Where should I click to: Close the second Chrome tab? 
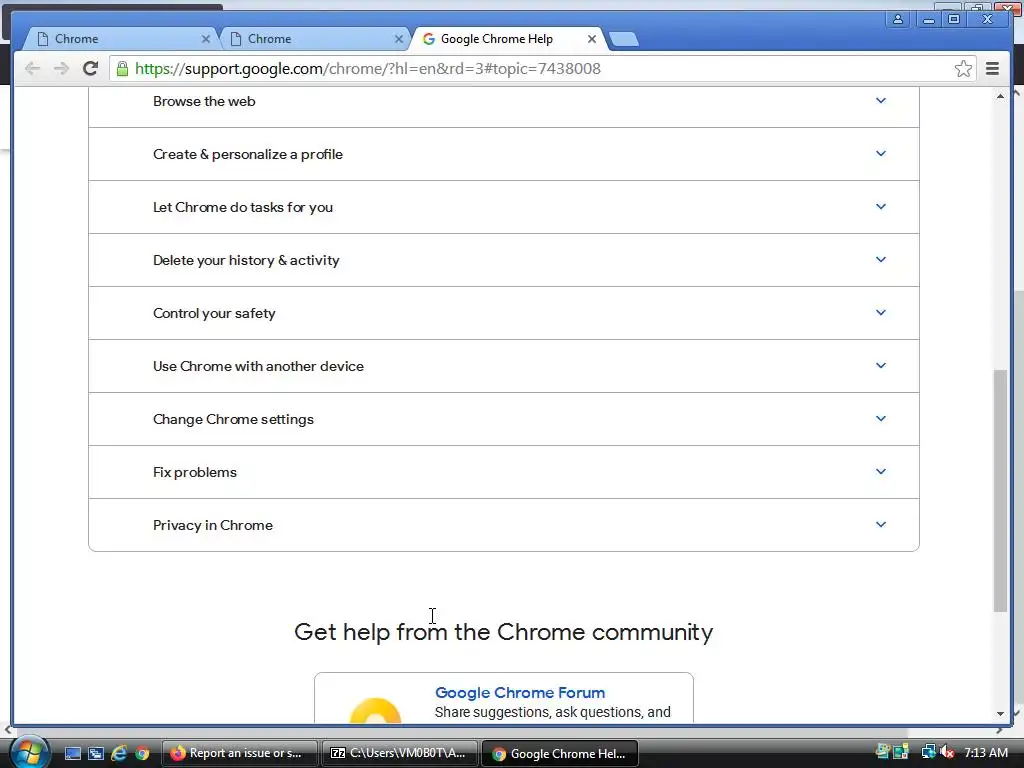tap(398, 39)
